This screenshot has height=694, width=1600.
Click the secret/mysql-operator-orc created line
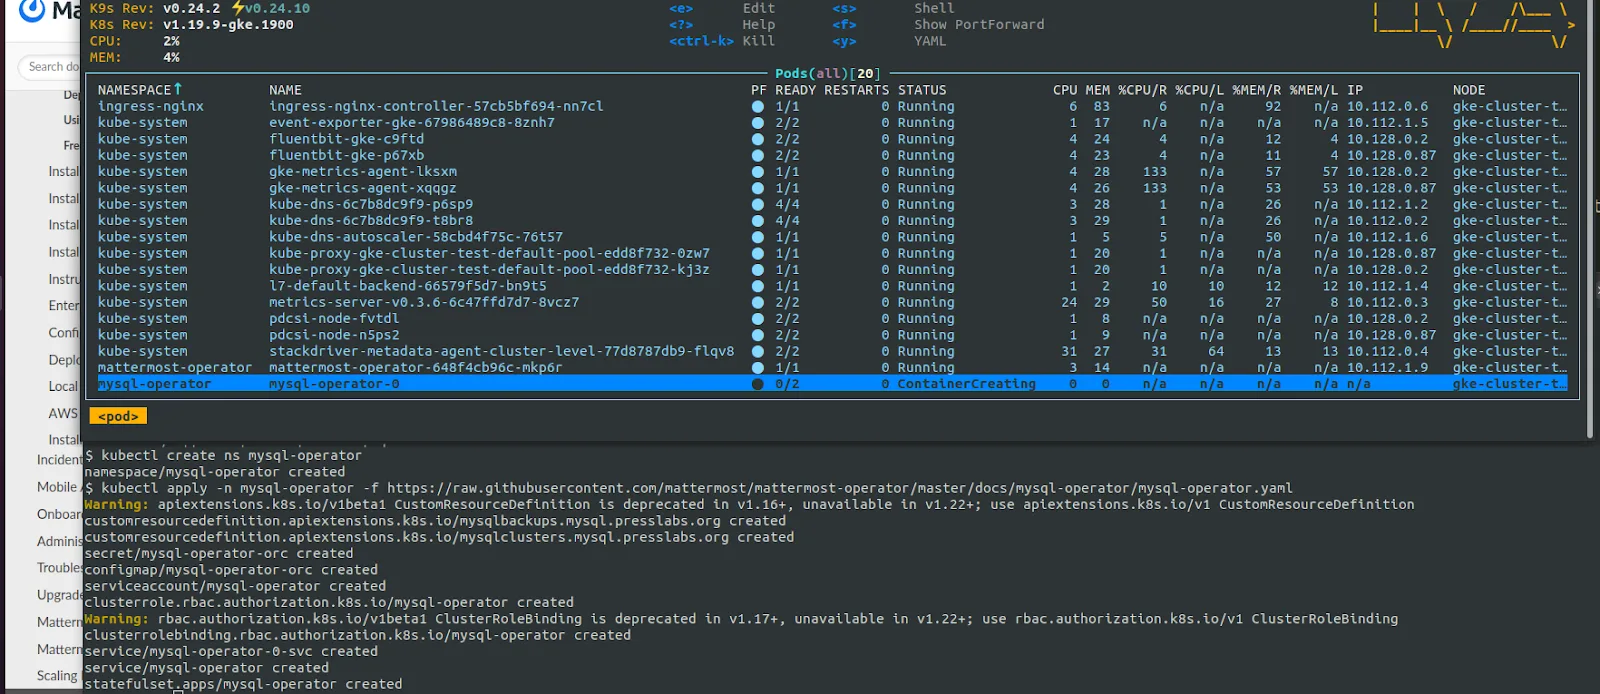[219, 553]
